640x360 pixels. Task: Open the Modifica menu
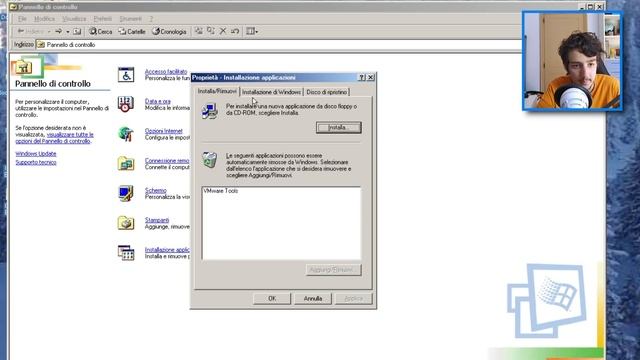point(44,19)
